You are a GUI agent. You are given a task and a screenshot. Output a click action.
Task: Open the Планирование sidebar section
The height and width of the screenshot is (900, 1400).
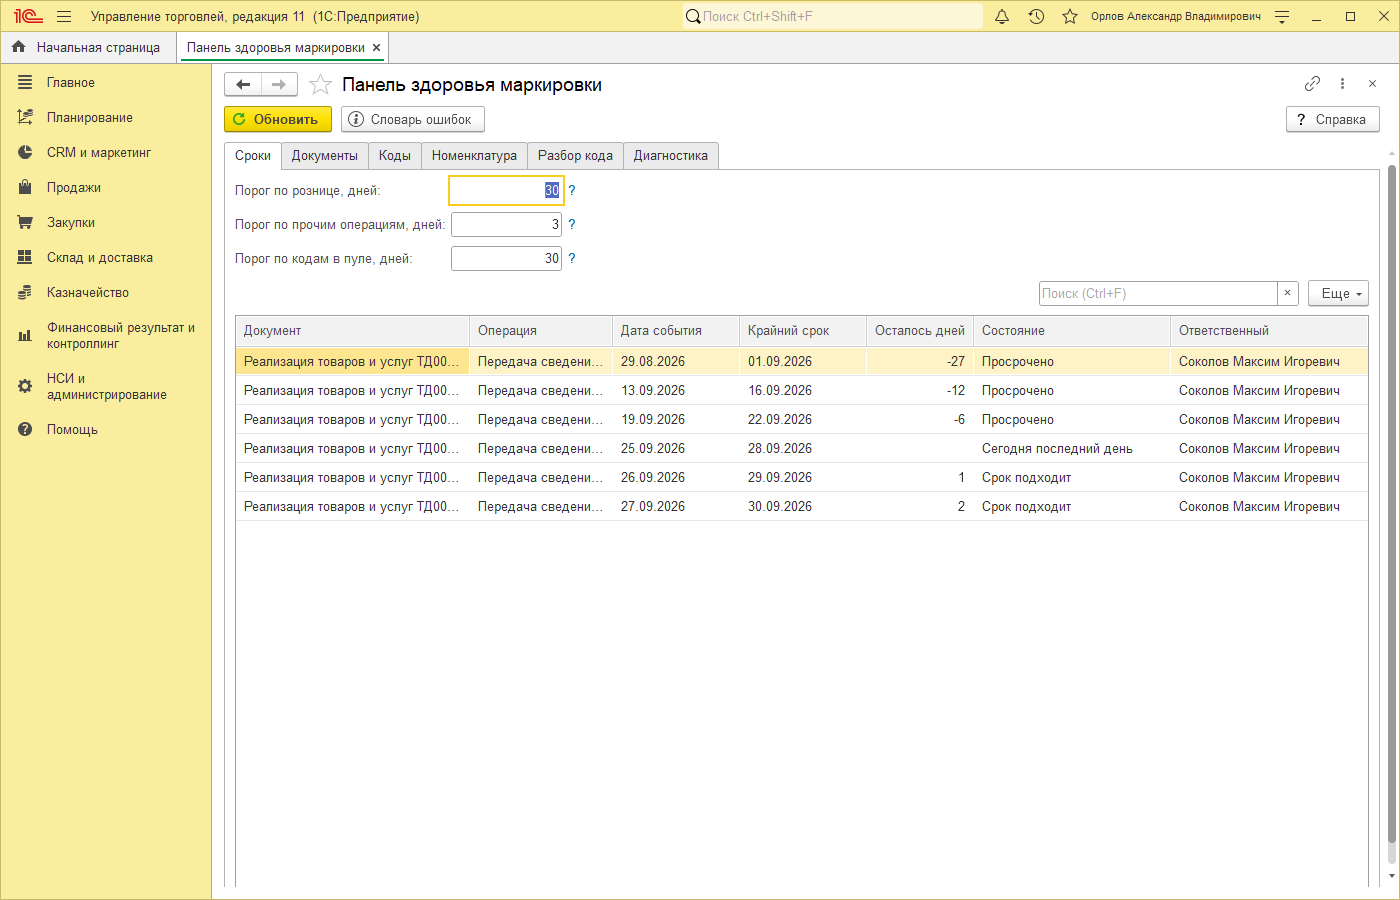coord(106,117)
